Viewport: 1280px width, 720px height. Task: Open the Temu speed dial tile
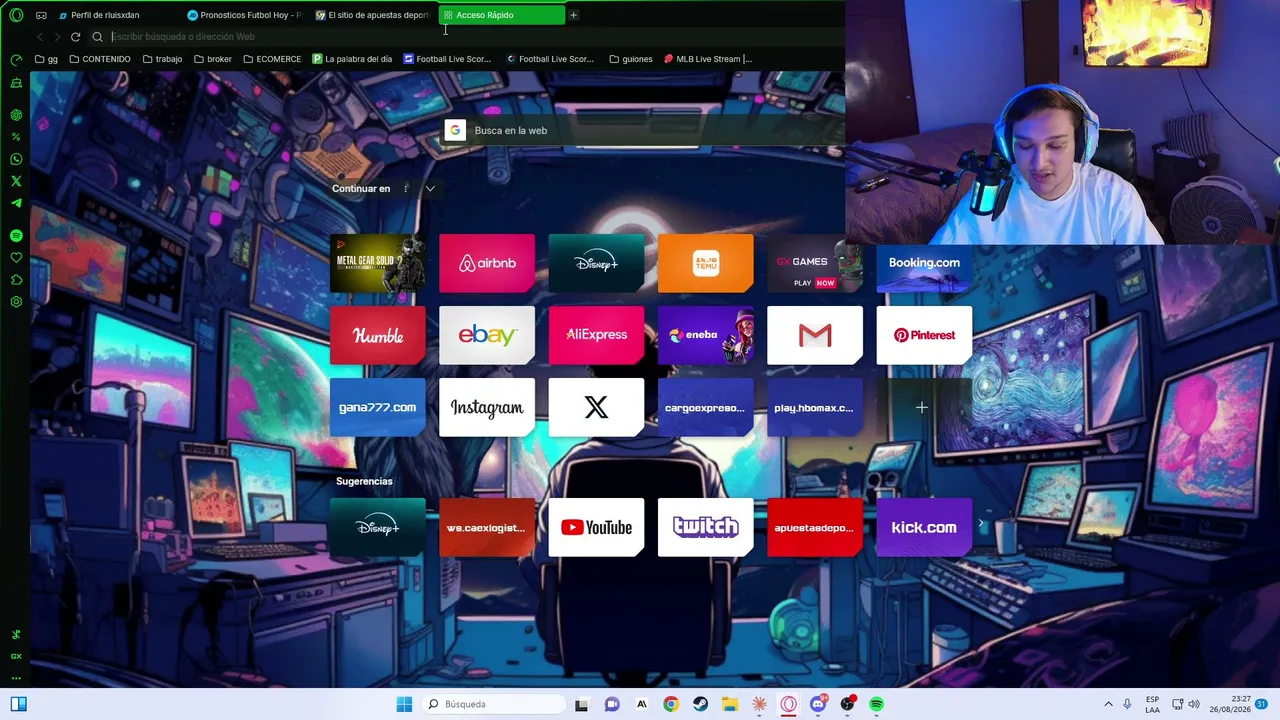point(706,263)
